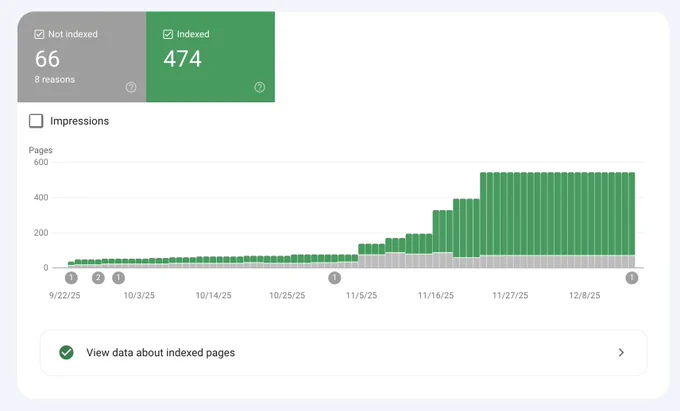Click help icon in Indexed card
The width and height of the screenshot is (680, 411).
coord(259,87)
